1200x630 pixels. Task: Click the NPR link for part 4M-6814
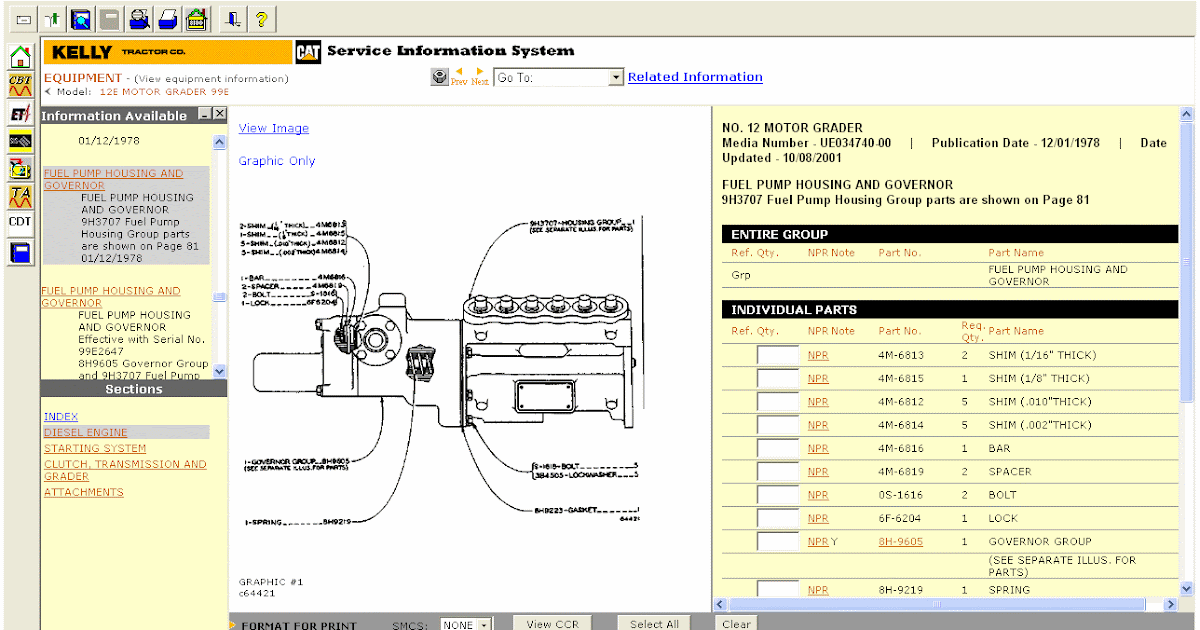pyautogui.click(x=818, y=425)
